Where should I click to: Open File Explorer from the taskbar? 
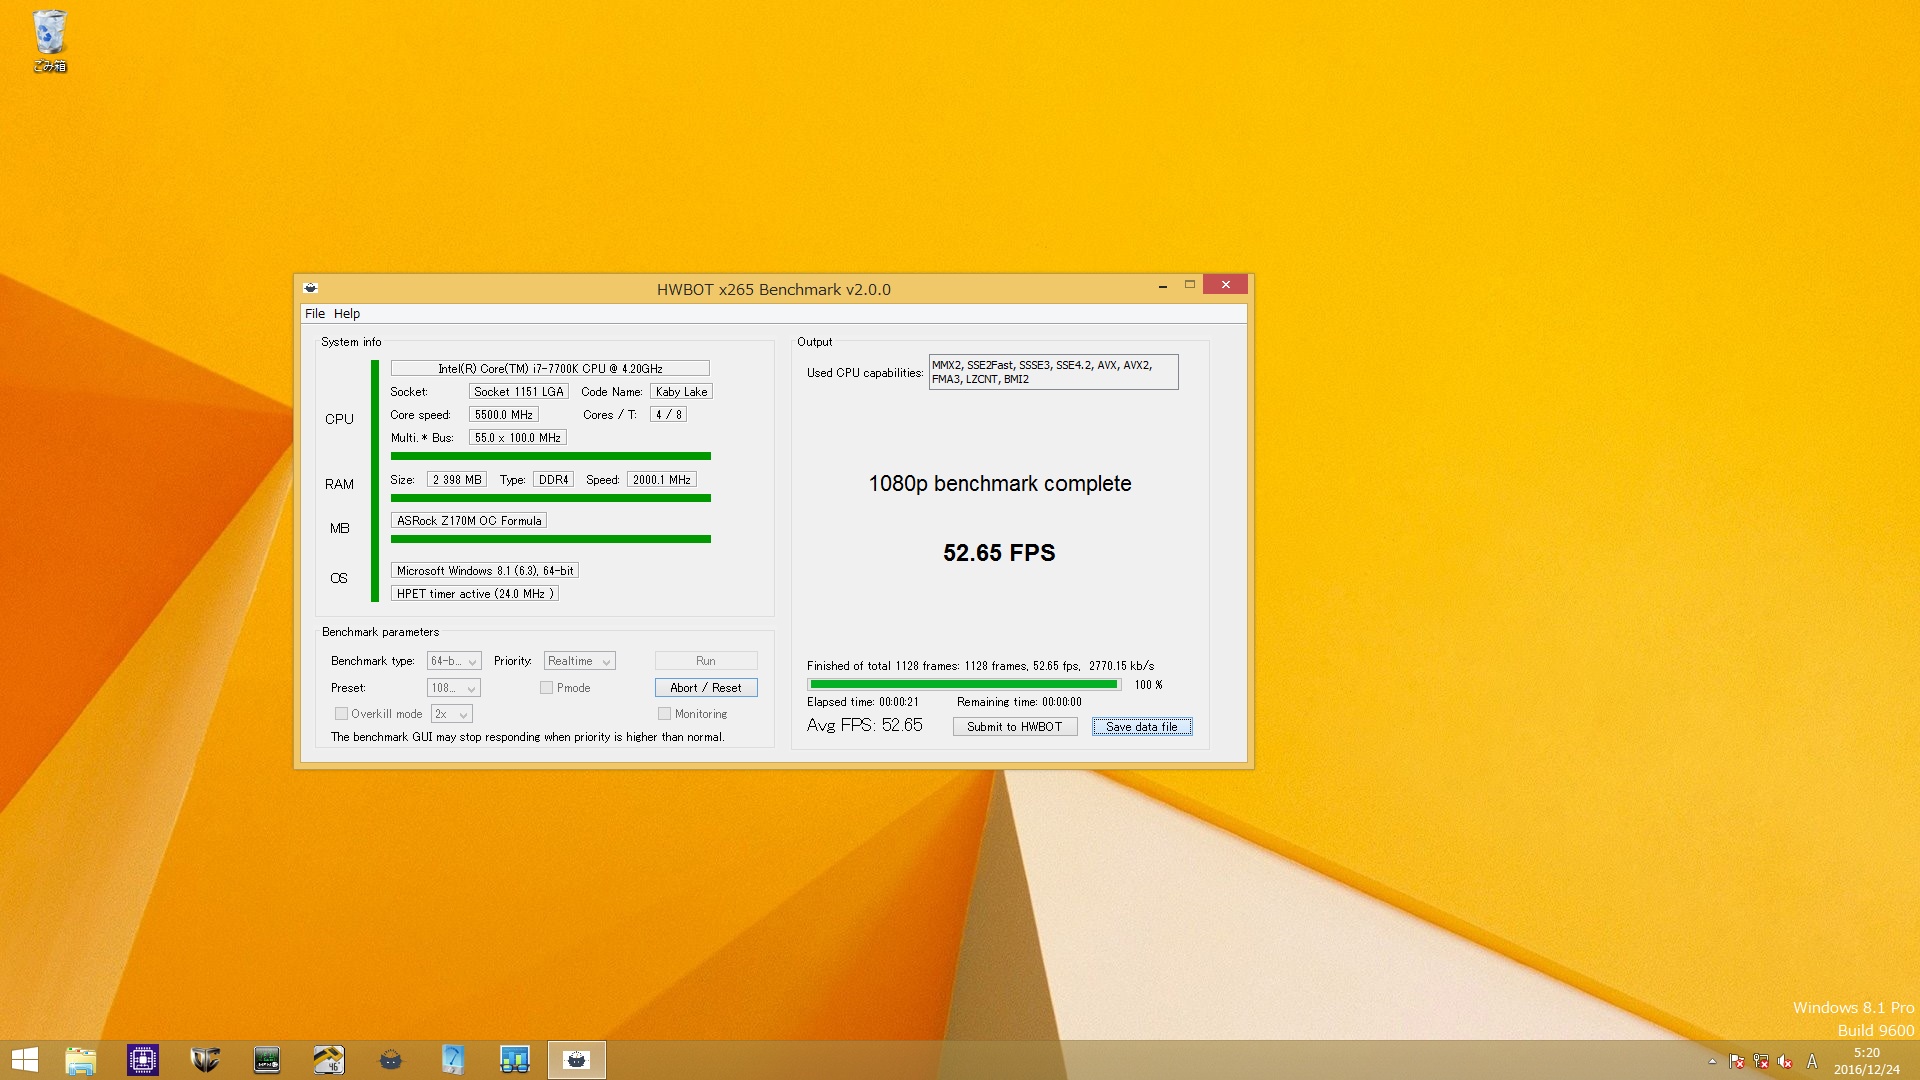80,1060
